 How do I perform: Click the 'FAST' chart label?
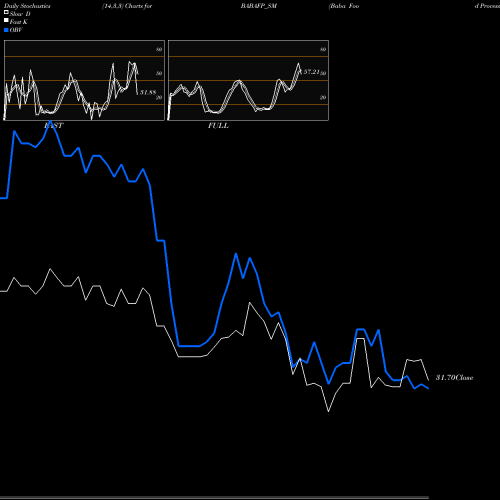pyautogui.click(x=54, y=126)
